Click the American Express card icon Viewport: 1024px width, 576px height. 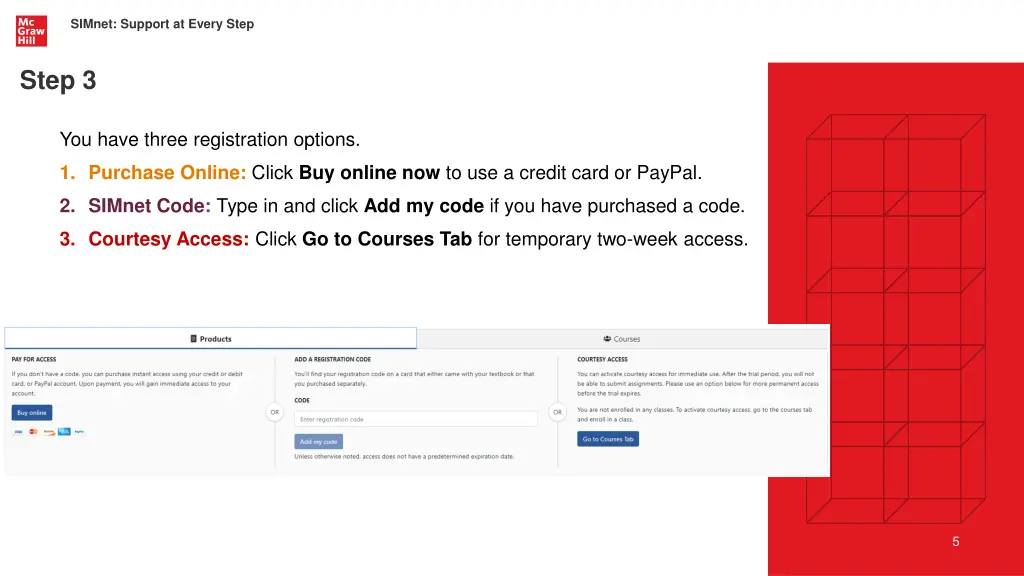(x=64, y=432)
